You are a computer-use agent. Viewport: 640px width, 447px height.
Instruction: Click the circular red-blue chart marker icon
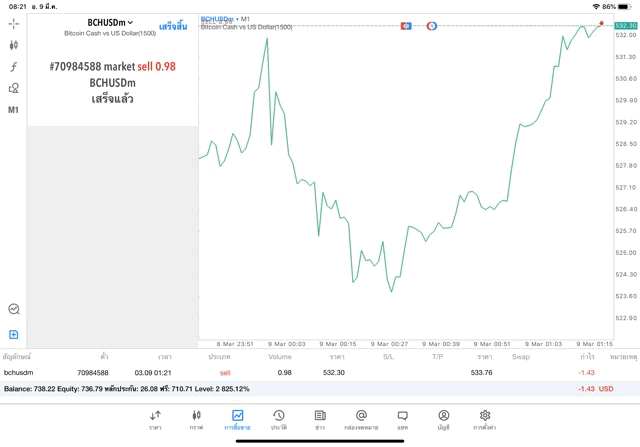431,26
